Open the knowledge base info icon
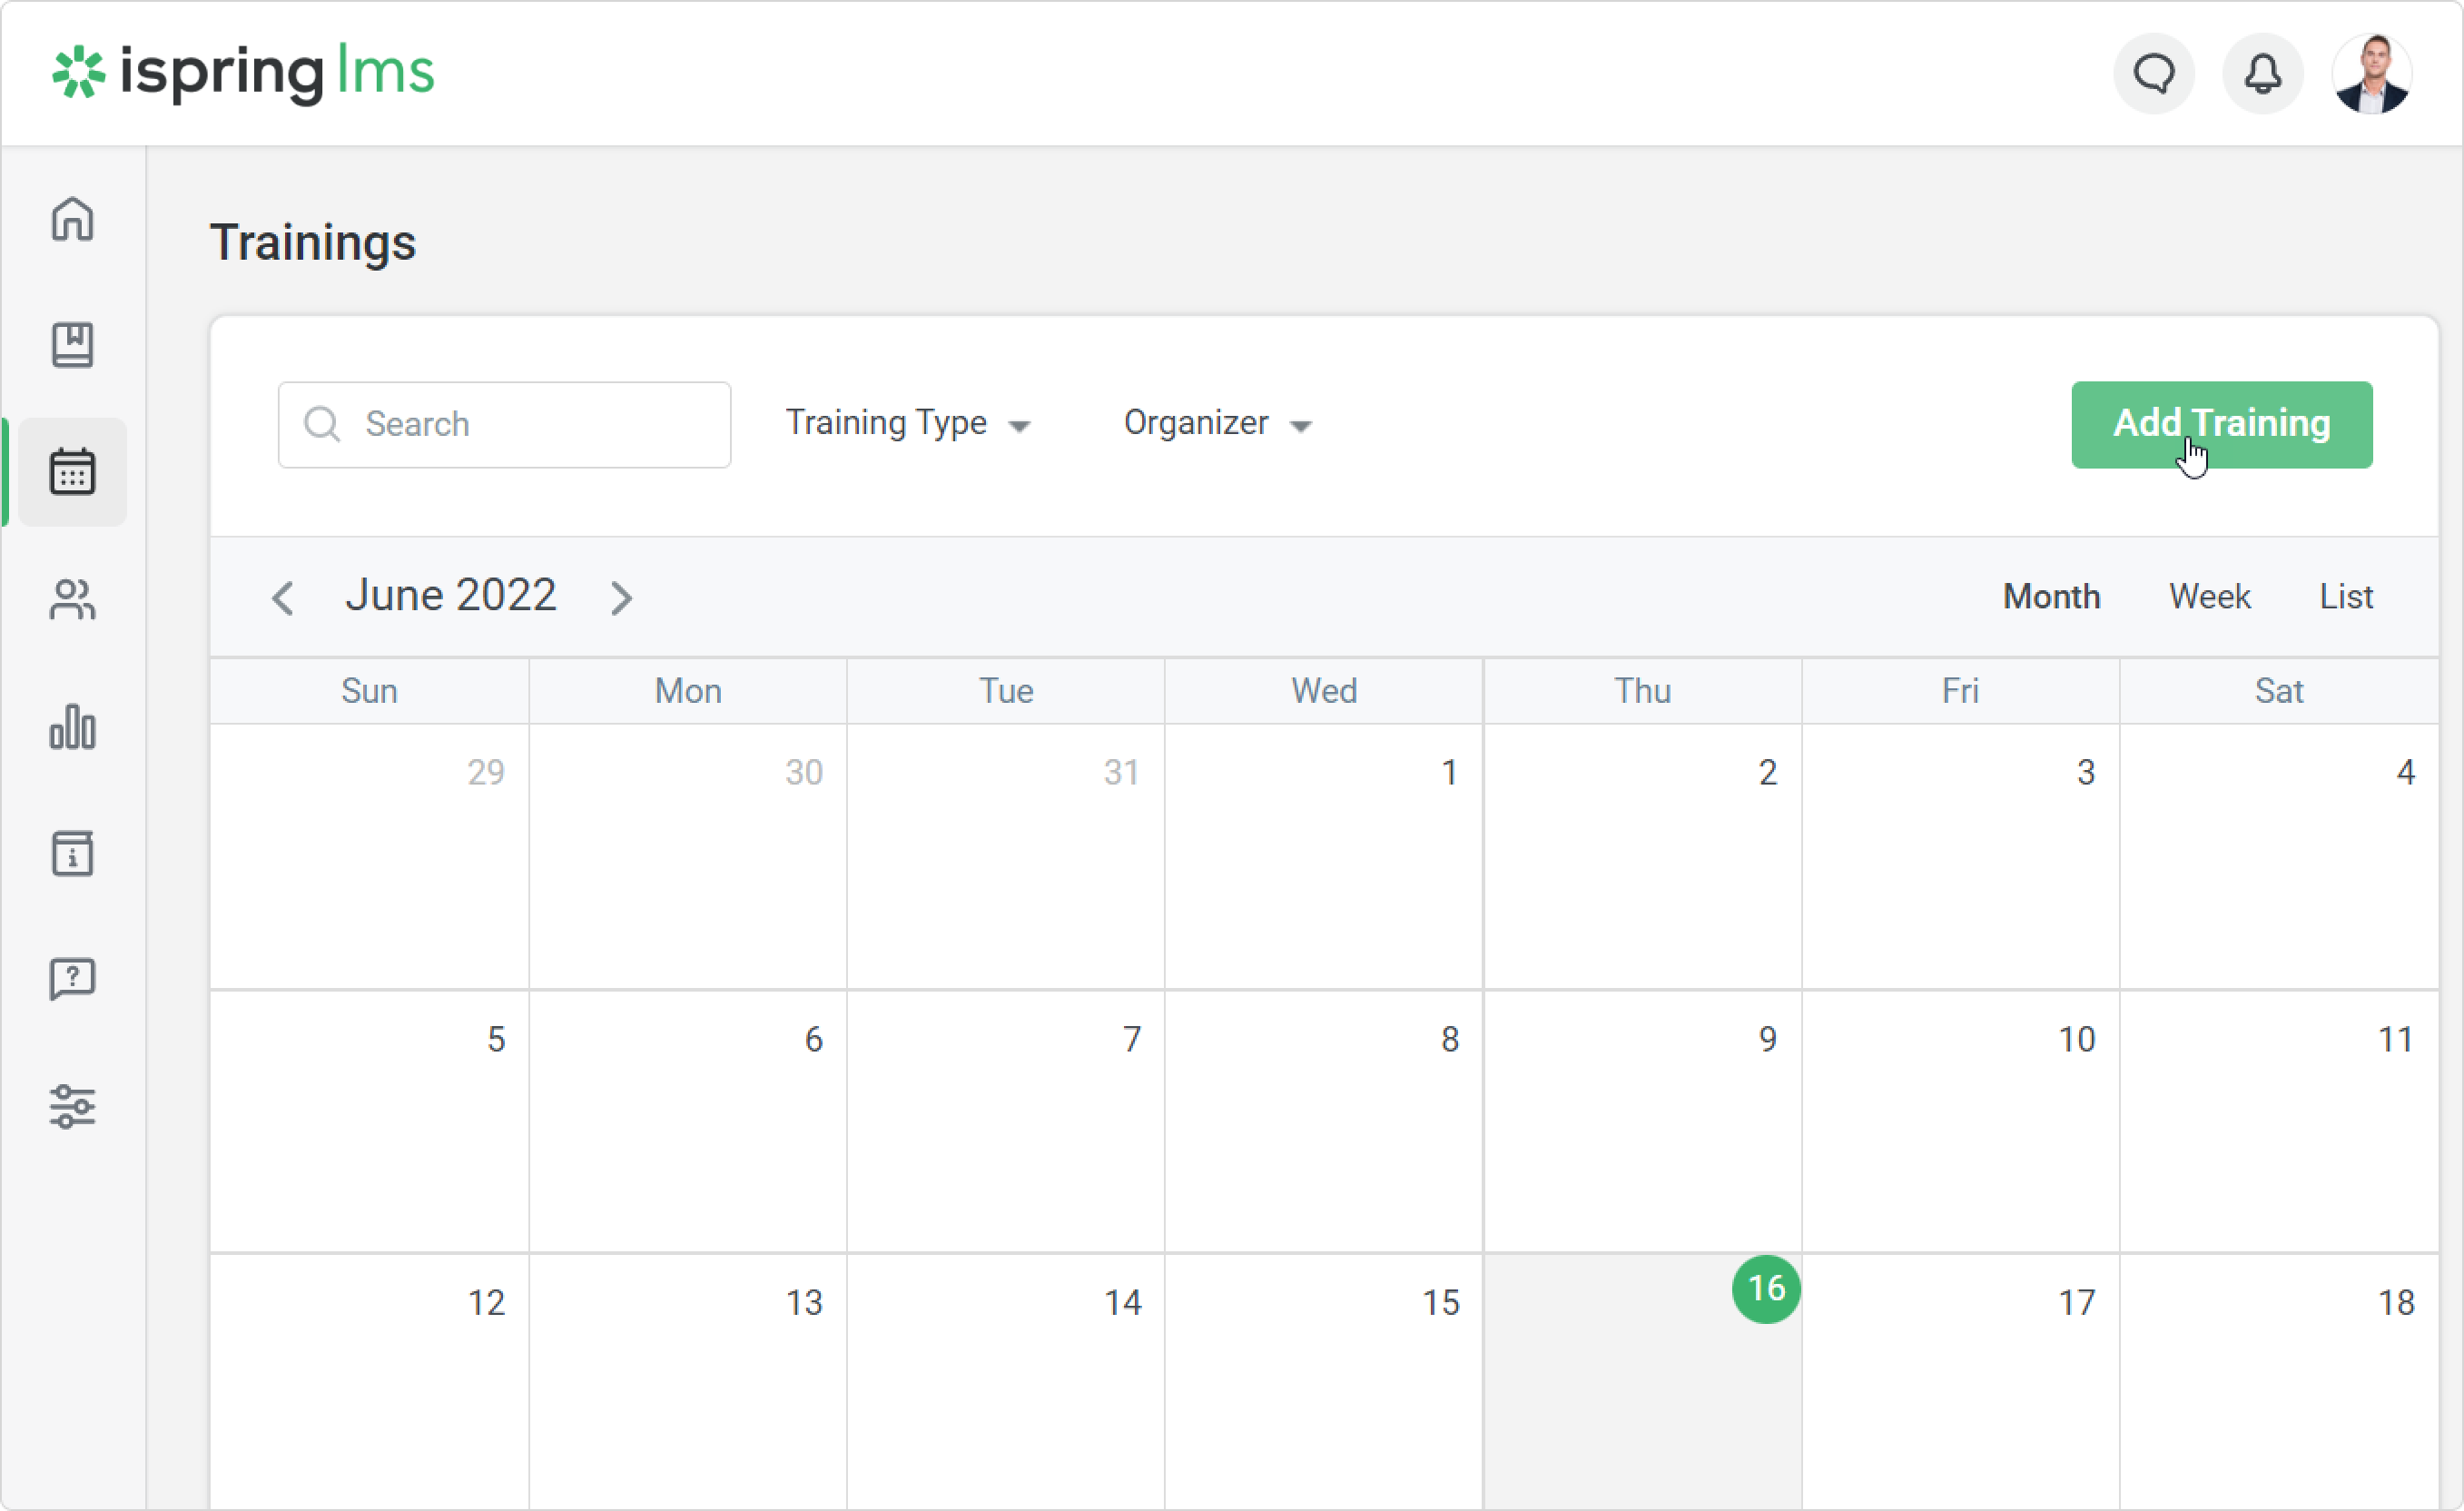This screenshot has width=2464, height=1511. point(72,854)
